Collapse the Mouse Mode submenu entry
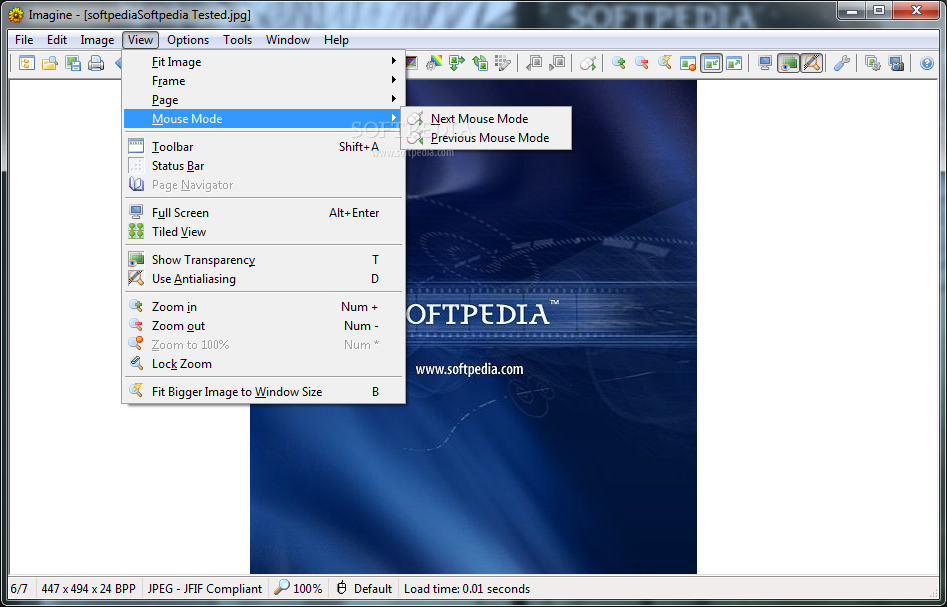947x607 pixels. 264,118
